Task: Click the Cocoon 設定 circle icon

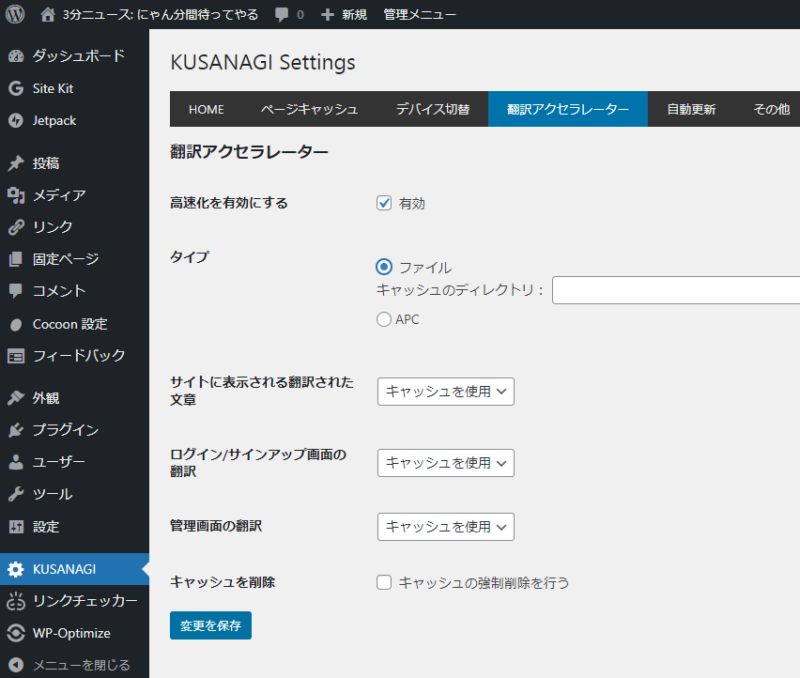Action: click(x=16, y=324)
